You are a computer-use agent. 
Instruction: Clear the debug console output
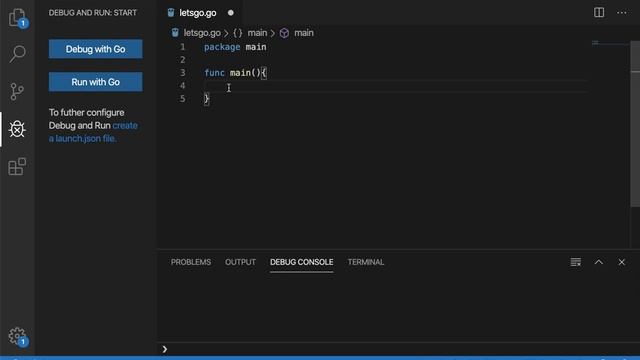[576, 262]
